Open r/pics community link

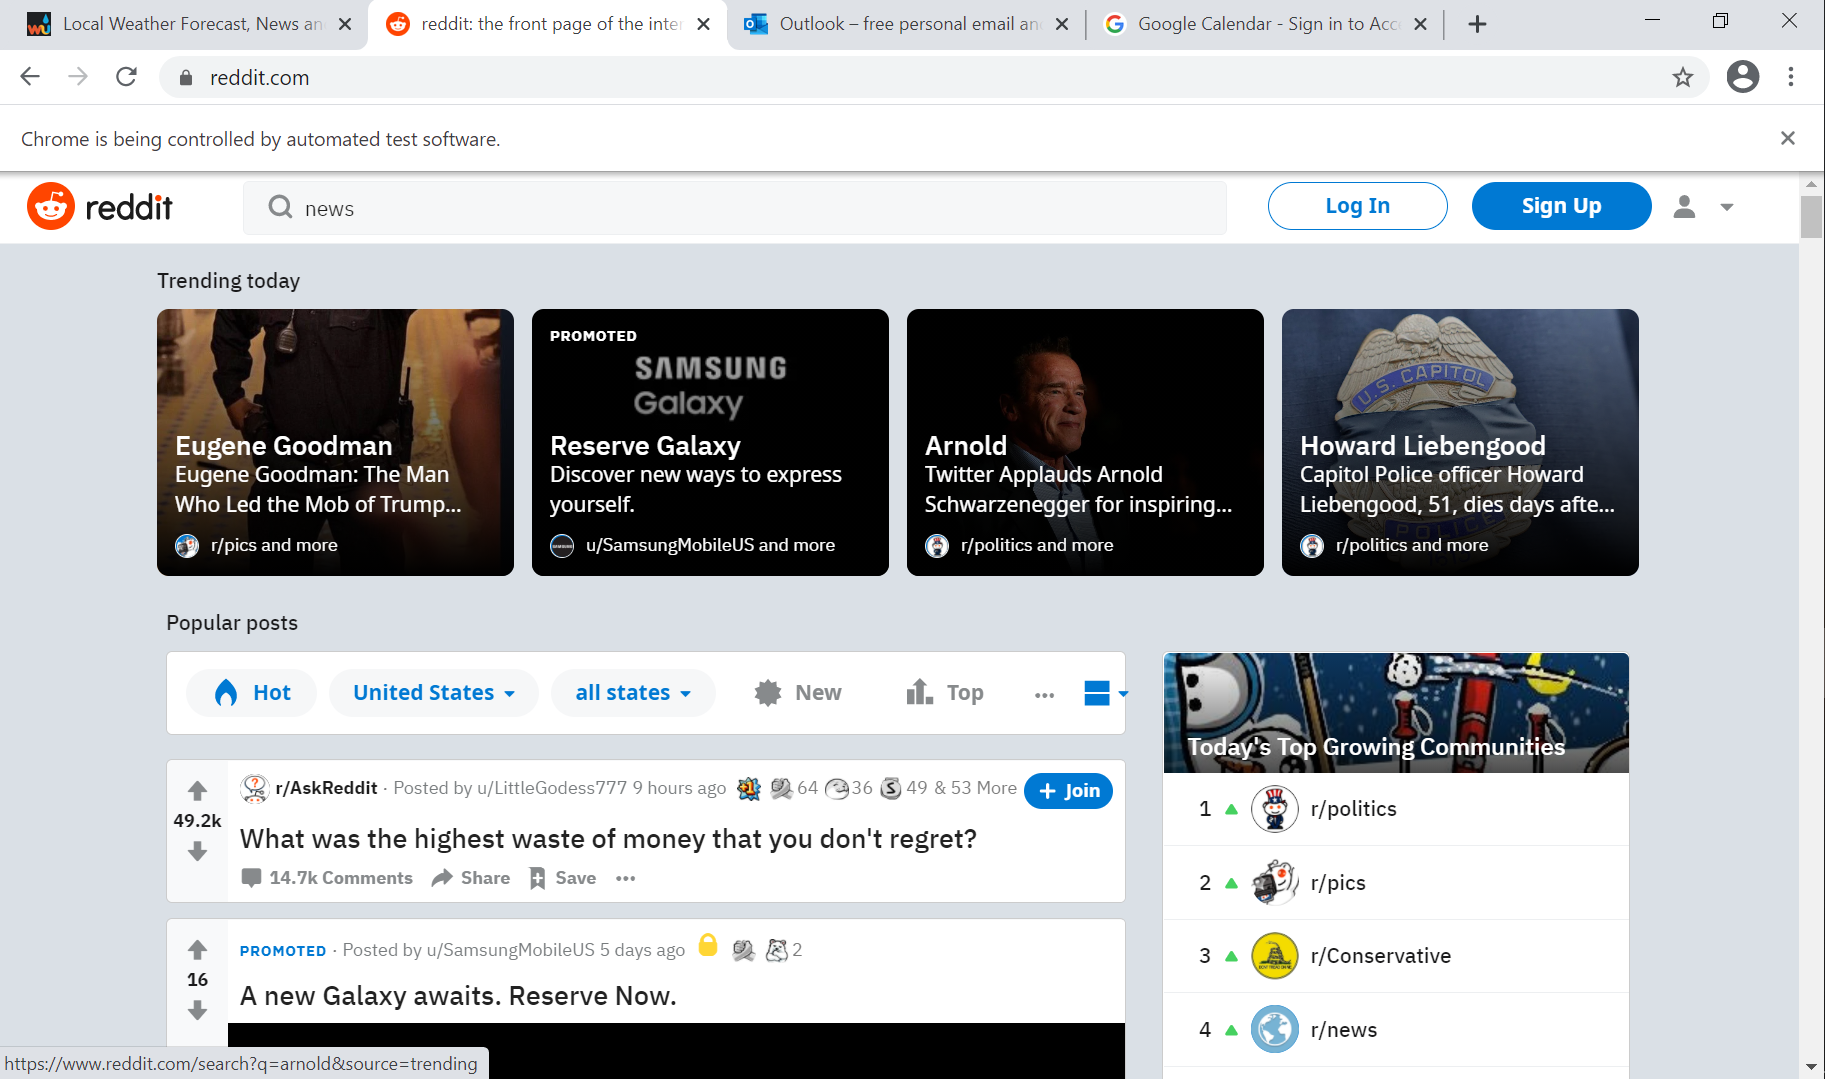tap(1338, 883)
